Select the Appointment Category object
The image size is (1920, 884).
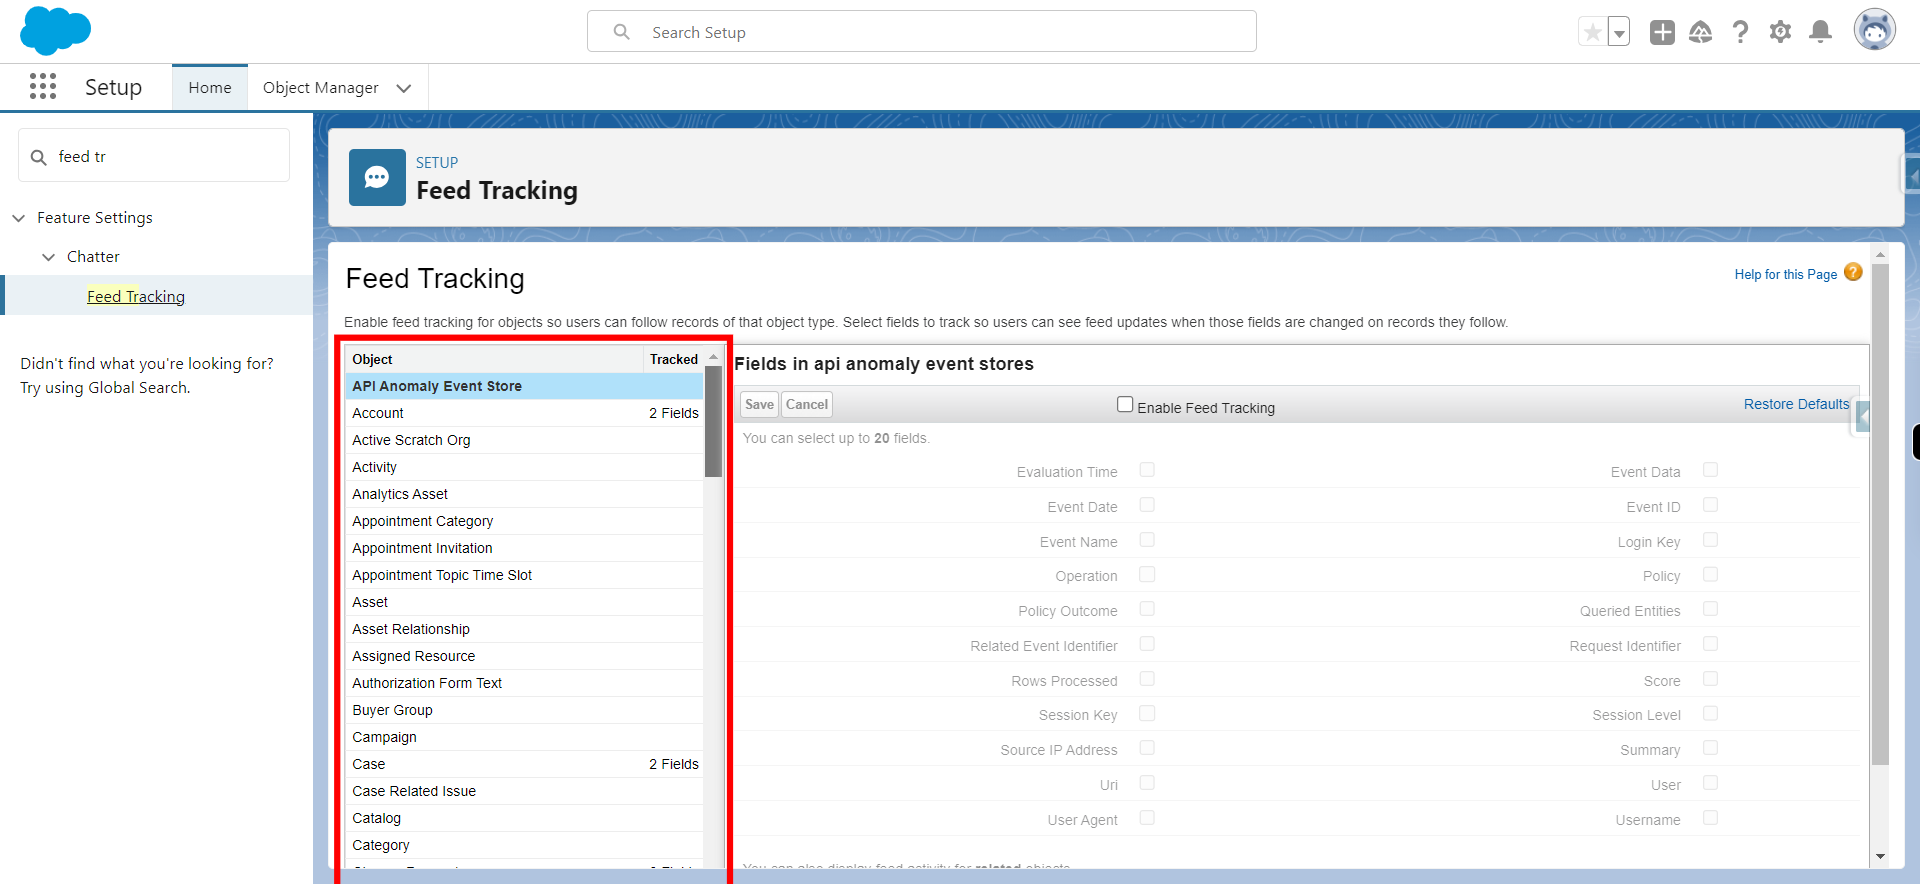point(524,521)
